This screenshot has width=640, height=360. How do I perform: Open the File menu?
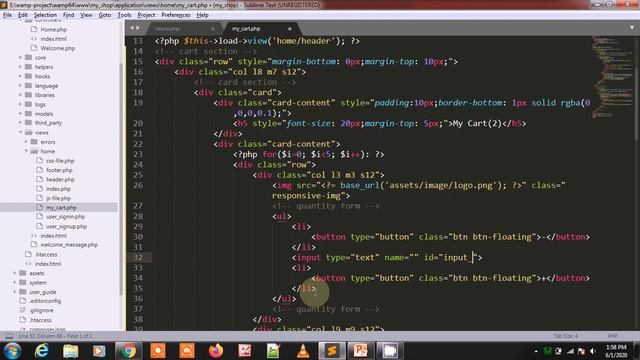(7, 15)
